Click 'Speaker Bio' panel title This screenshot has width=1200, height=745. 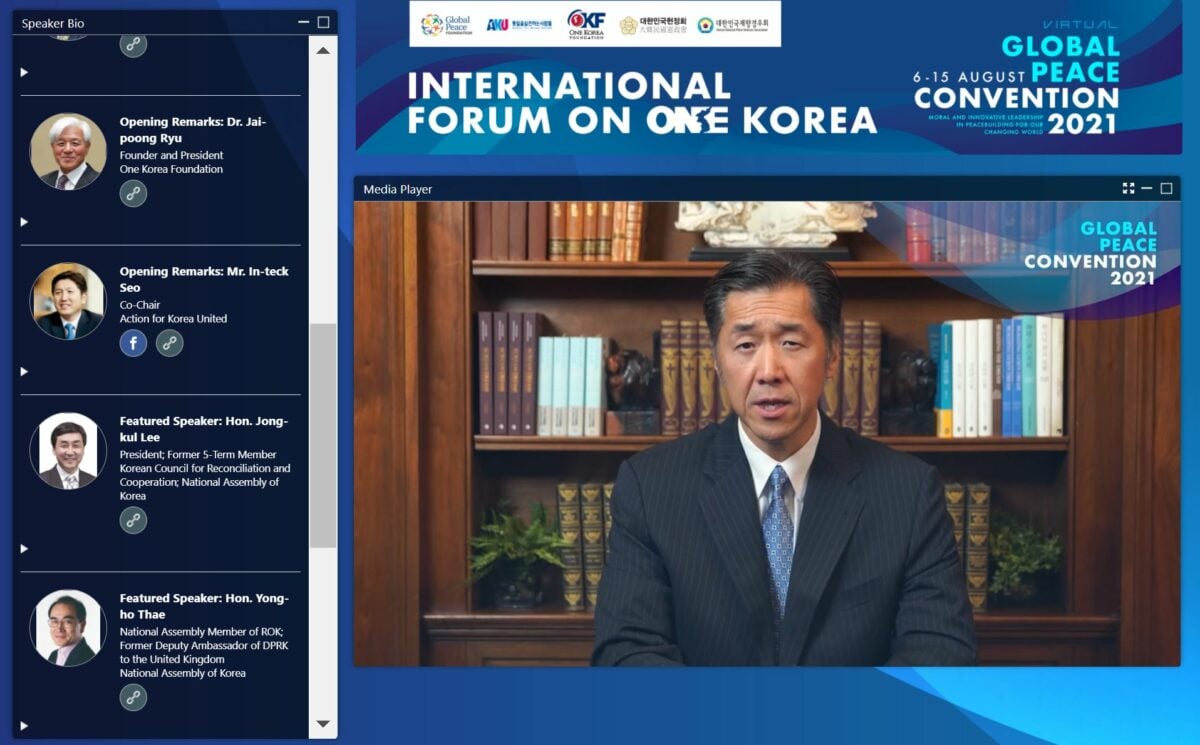[x=53, y=22]
